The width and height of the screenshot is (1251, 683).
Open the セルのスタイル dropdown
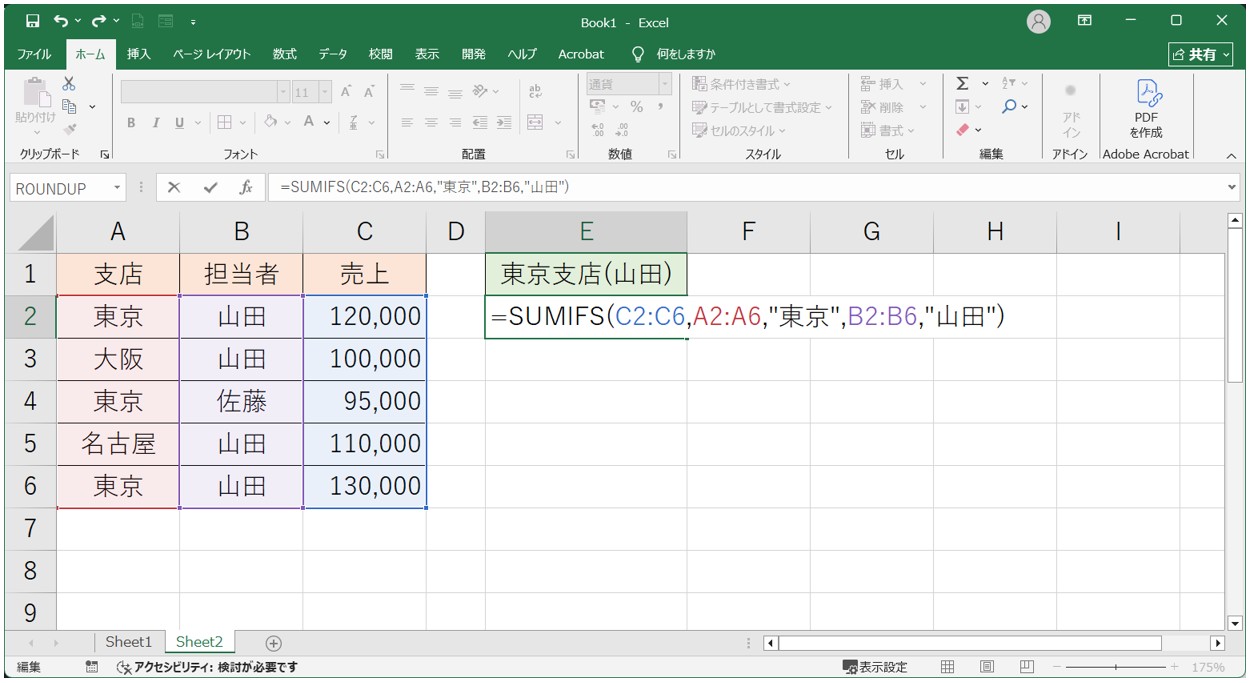tap(739, 130)
